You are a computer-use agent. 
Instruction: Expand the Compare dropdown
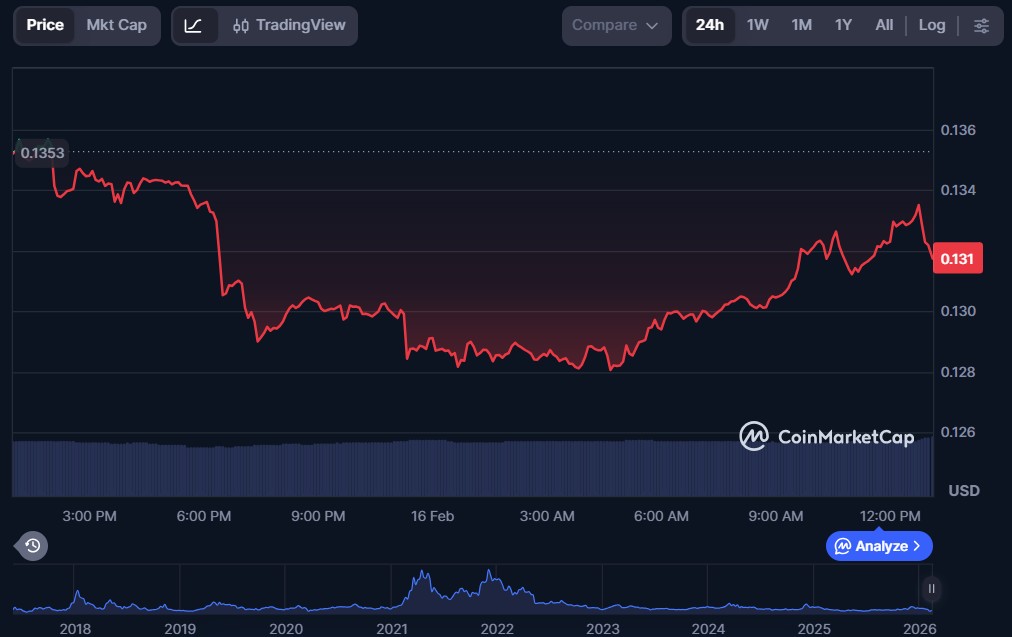tap(616, 25)
